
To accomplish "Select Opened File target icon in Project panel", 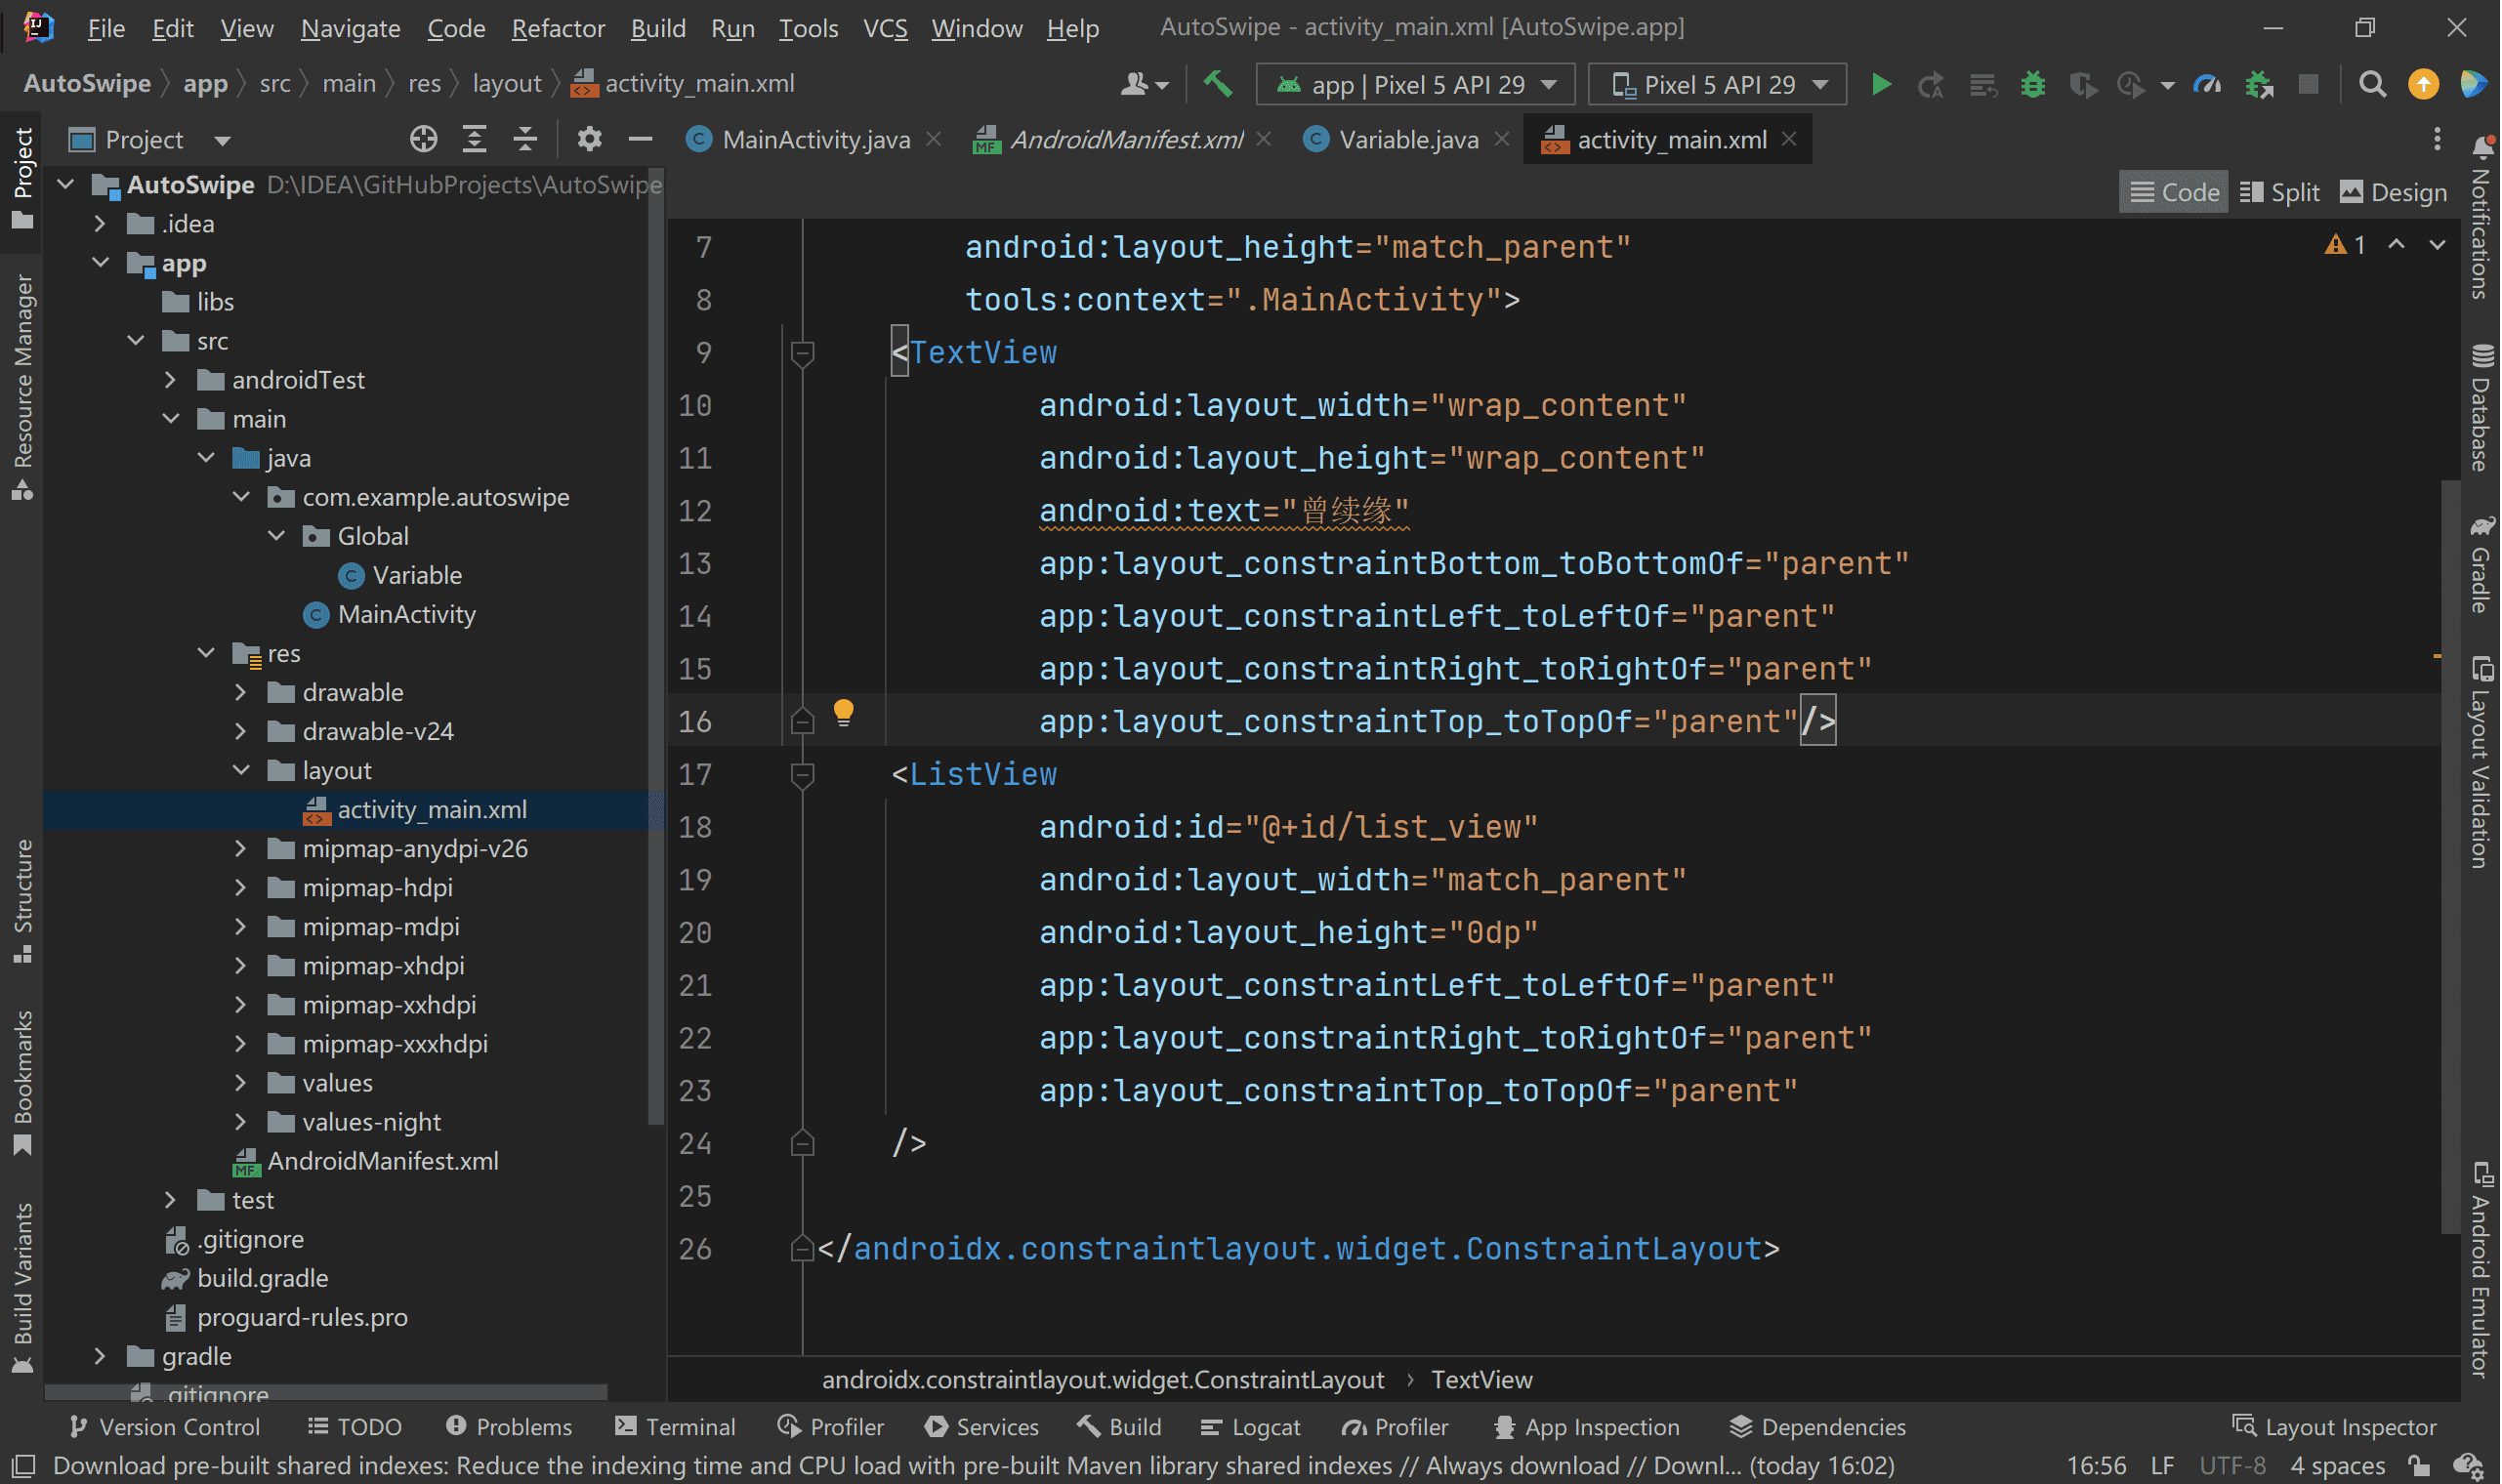I will [424, 140].
